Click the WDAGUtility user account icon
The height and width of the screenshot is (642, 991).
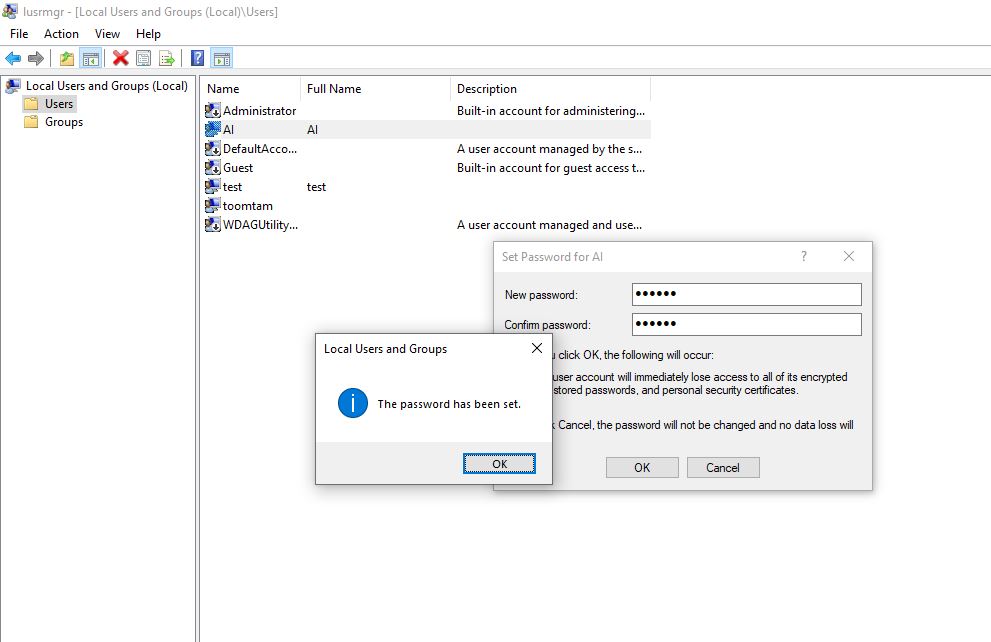pos(212,224)
